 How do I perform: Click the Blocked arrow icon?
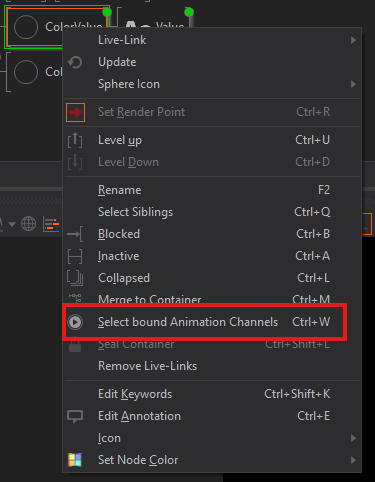75,234
